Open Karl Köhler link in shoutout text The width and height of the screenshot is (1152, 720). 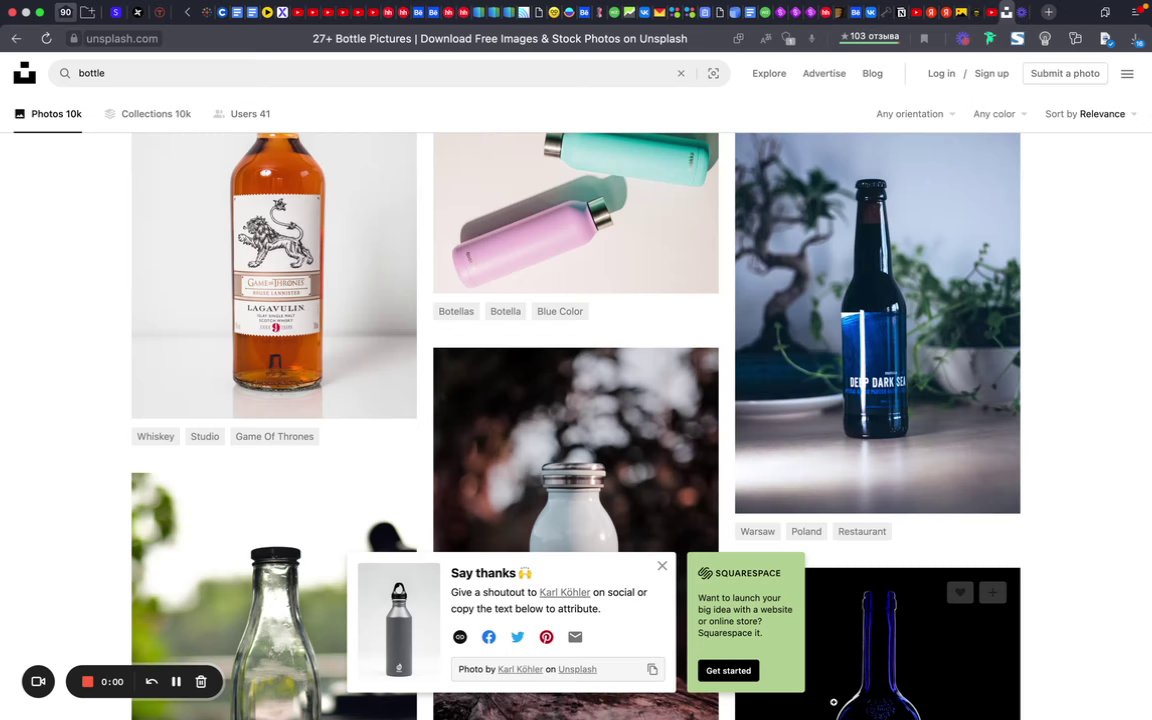564,592
